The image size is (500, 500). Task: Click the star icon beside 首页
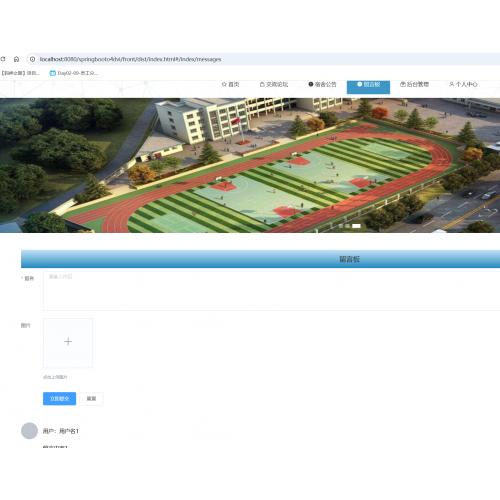(224, 84)
